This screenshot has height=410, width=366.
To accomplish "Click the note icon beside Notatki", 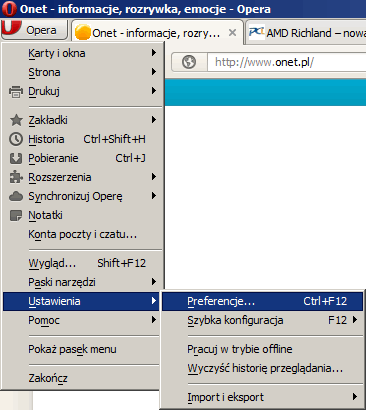I will pyautogui.click(x=16, y=216).
